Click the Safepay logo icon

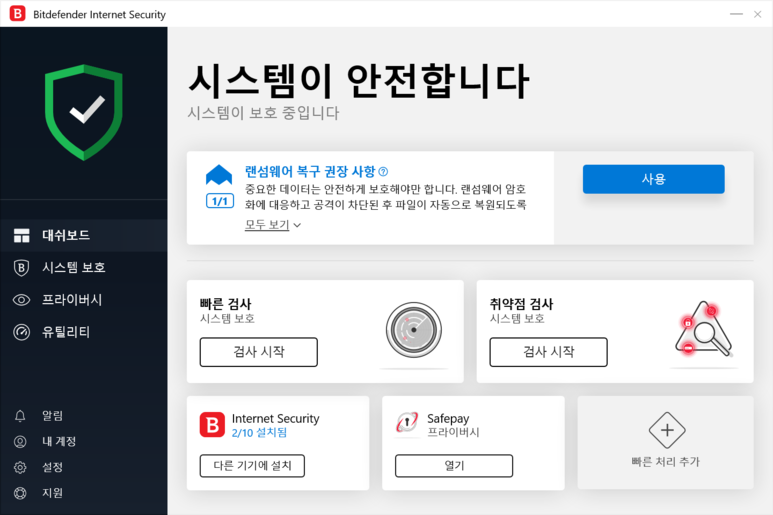coord(407,422)
